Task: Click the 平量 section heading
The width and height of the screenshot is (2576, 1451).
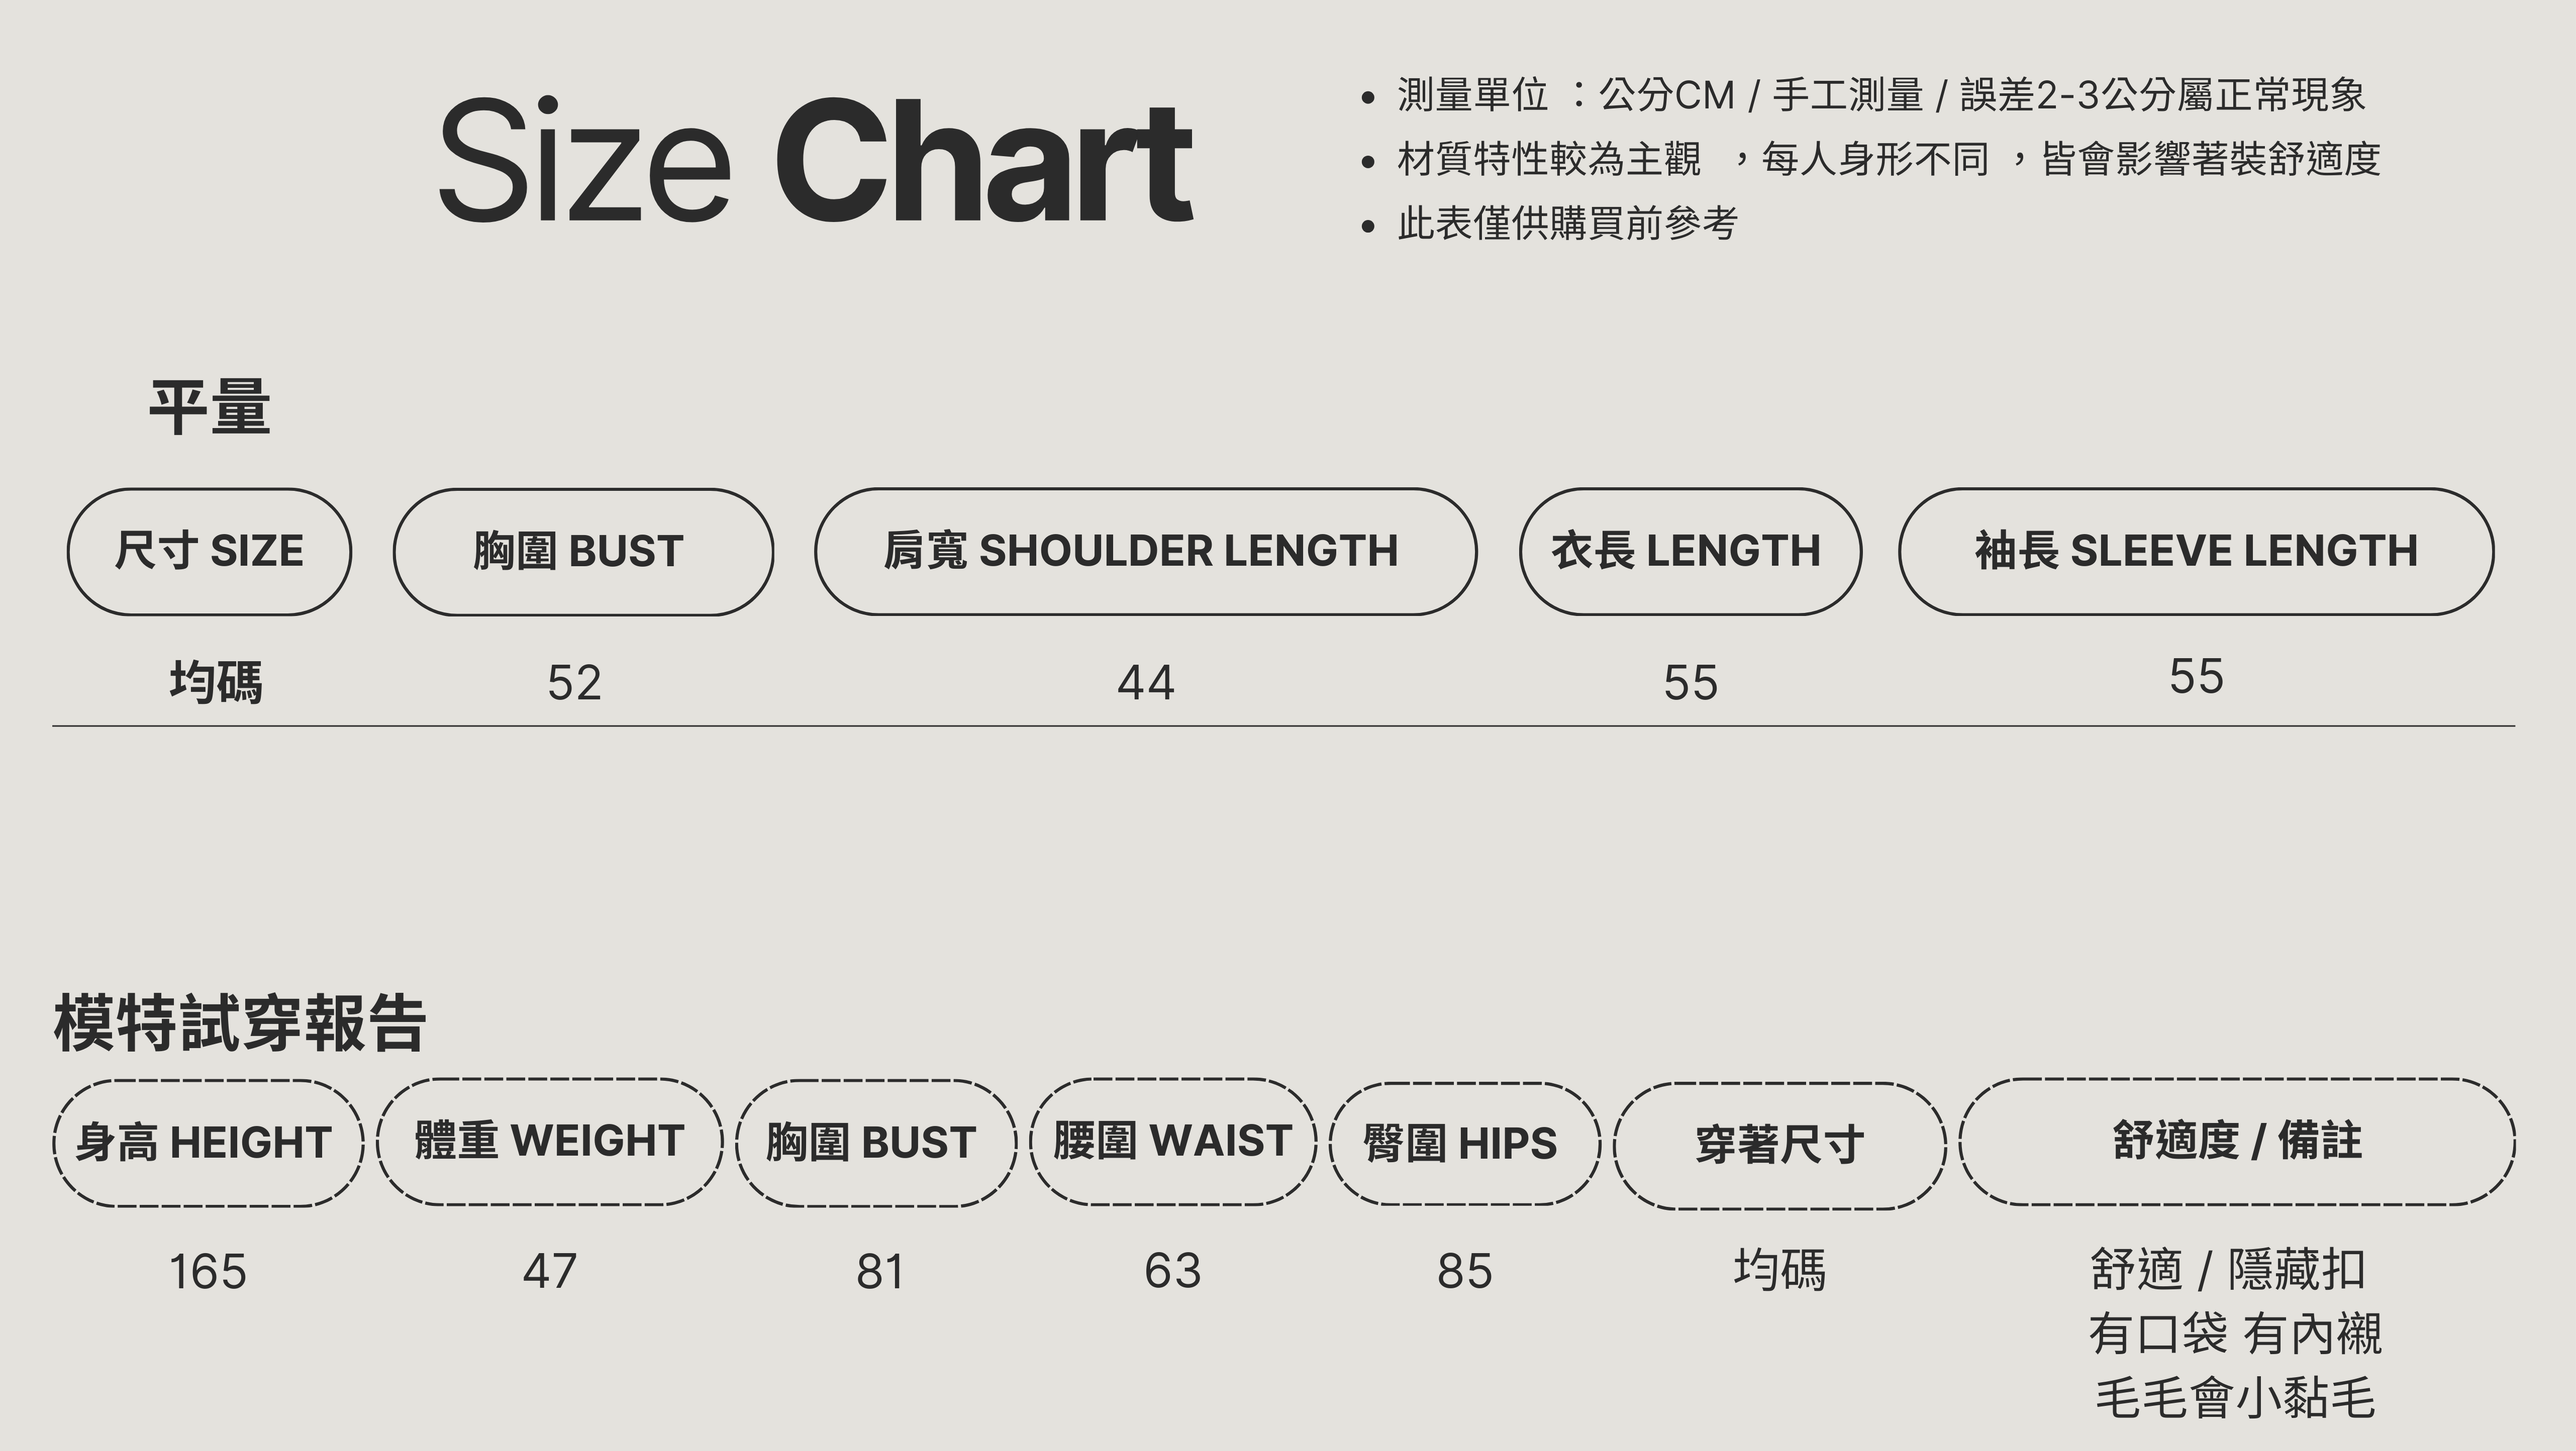Action: (x=210, y=408)
